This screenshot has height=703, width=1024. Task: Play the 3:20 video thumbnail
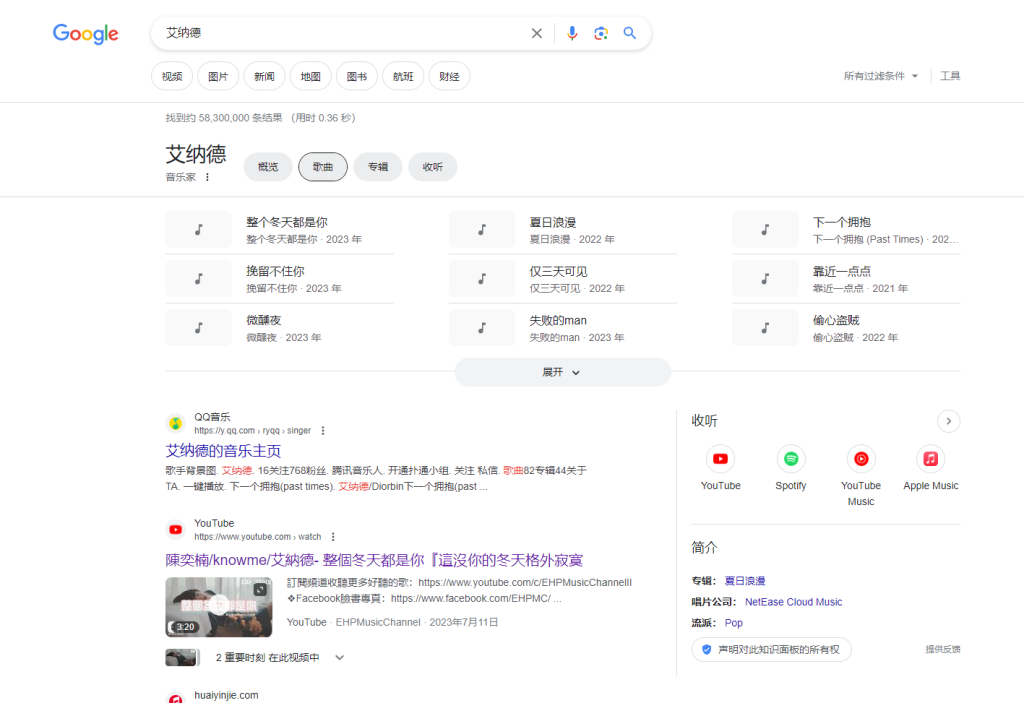coord(219,607)
